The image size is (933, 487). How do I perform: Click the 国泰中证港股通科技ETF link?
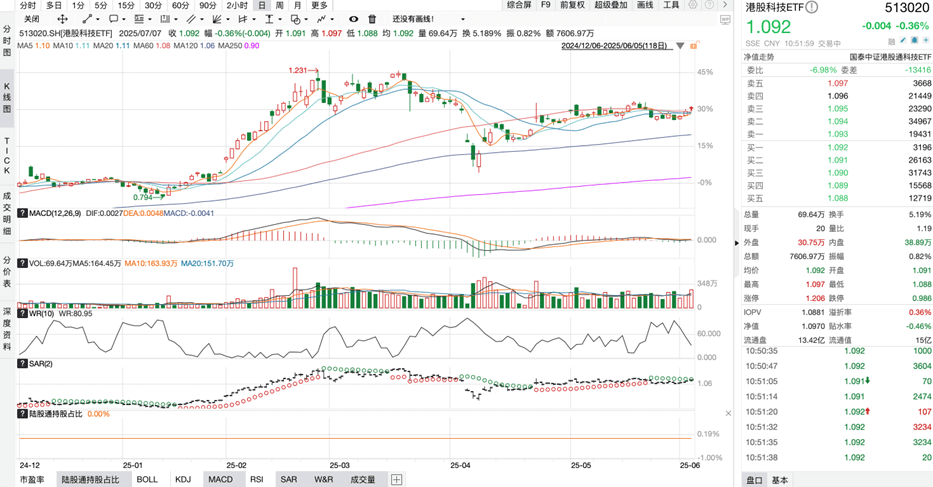click(x=890, y=57)
